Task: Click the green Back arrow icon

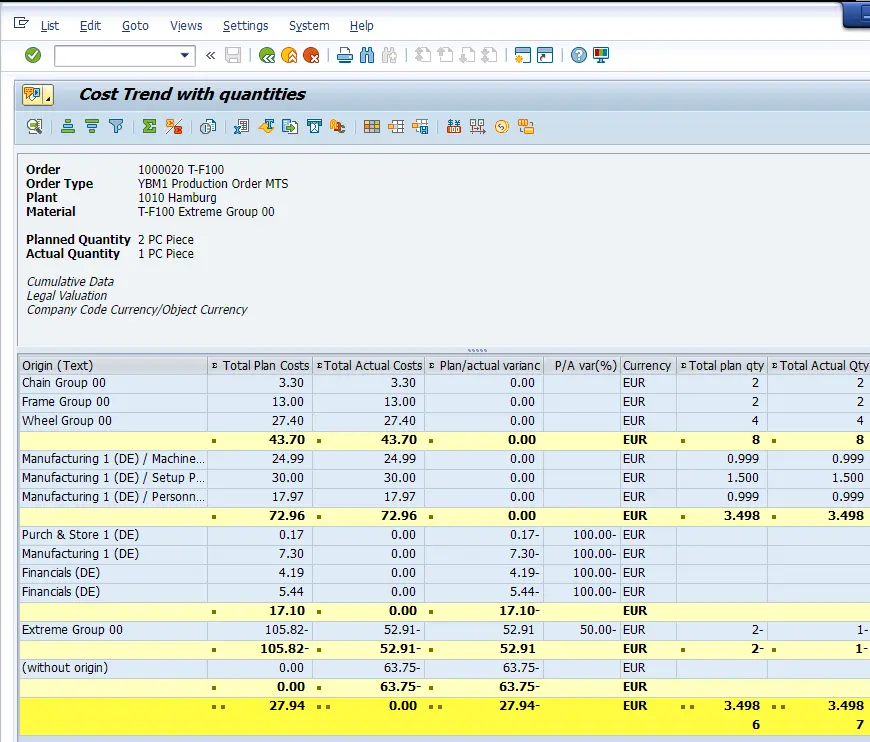Action: (x=266, y=55)
